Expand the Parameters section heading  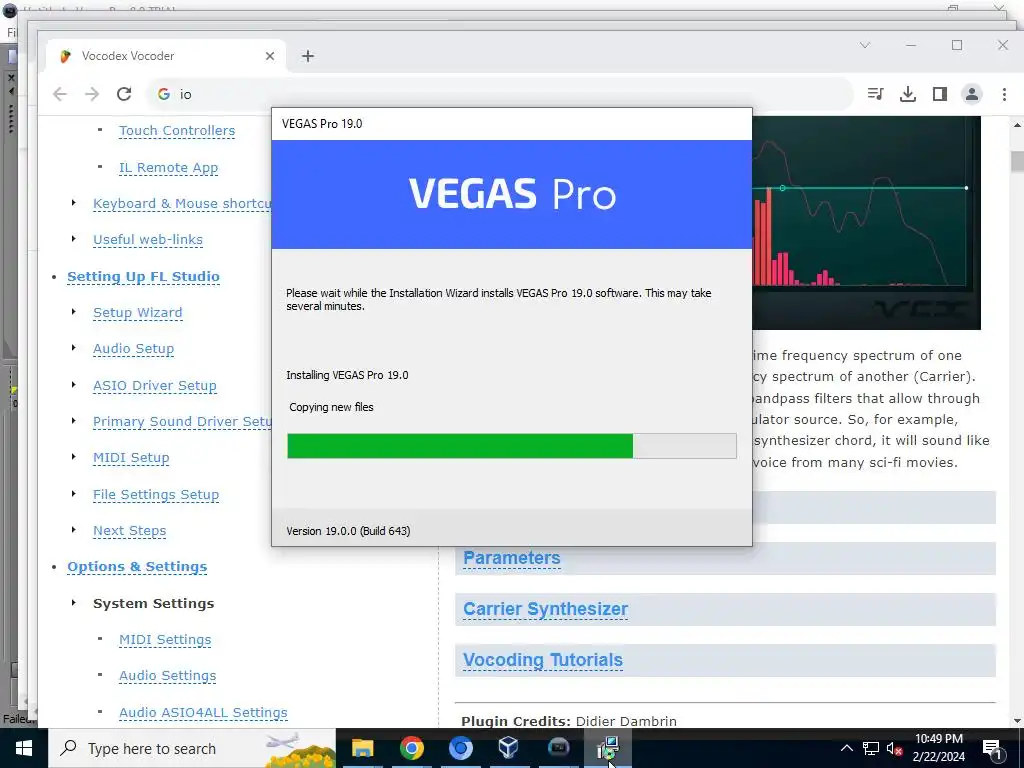511,558
